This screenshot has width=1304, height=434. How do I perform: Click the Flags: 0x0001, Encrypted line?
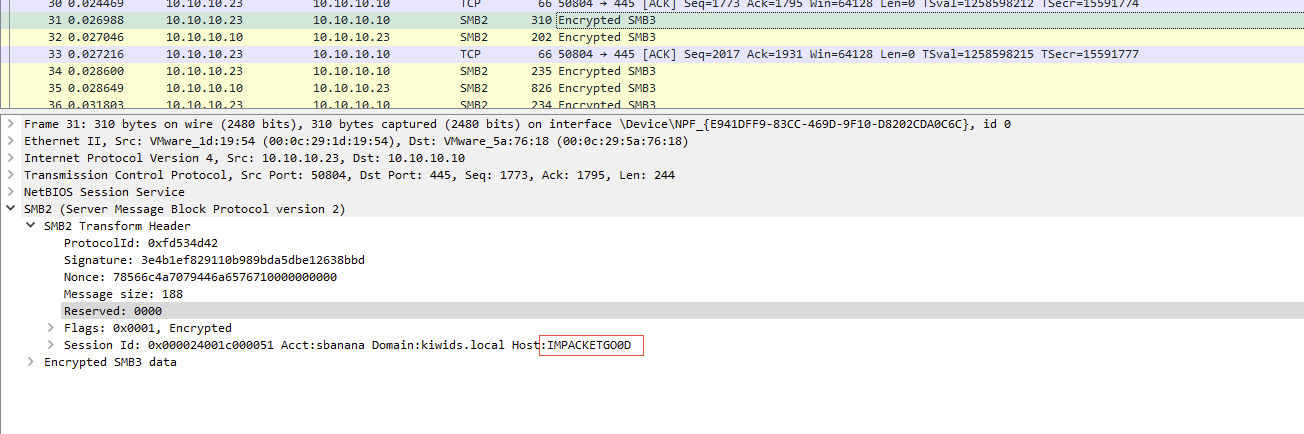point(147,328)
